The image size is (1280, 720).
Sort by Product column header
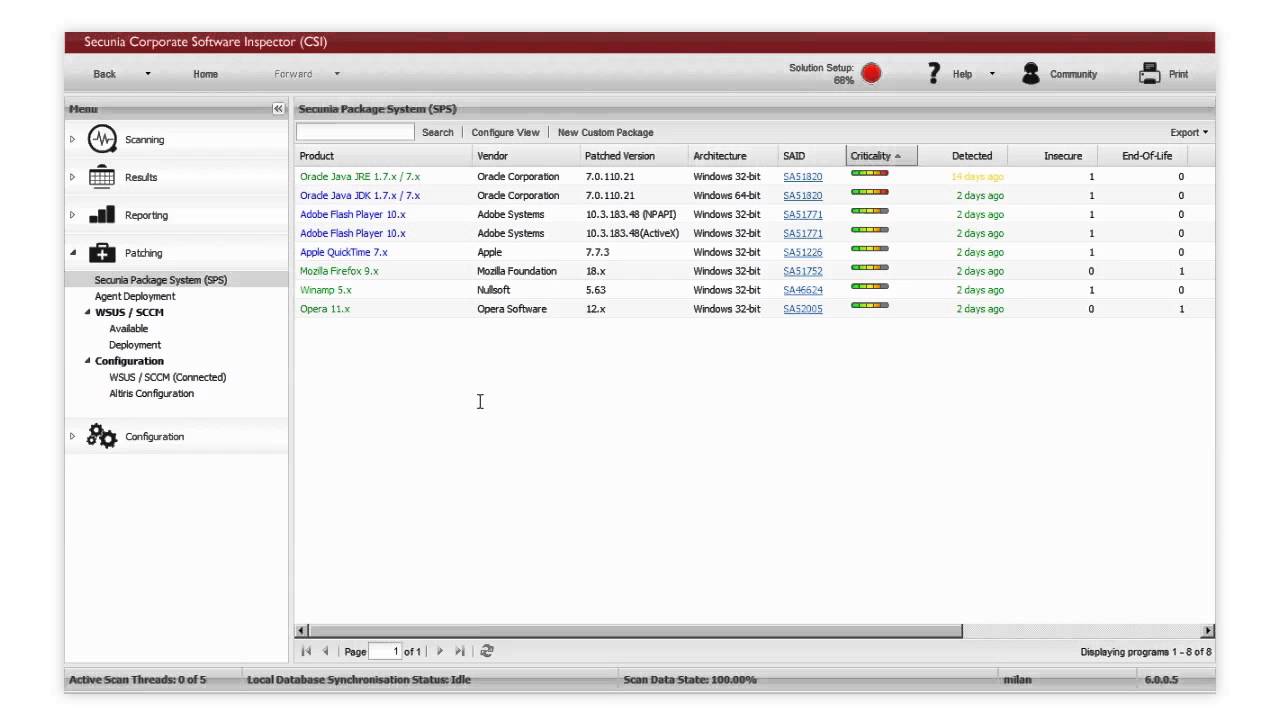[384, 156]
